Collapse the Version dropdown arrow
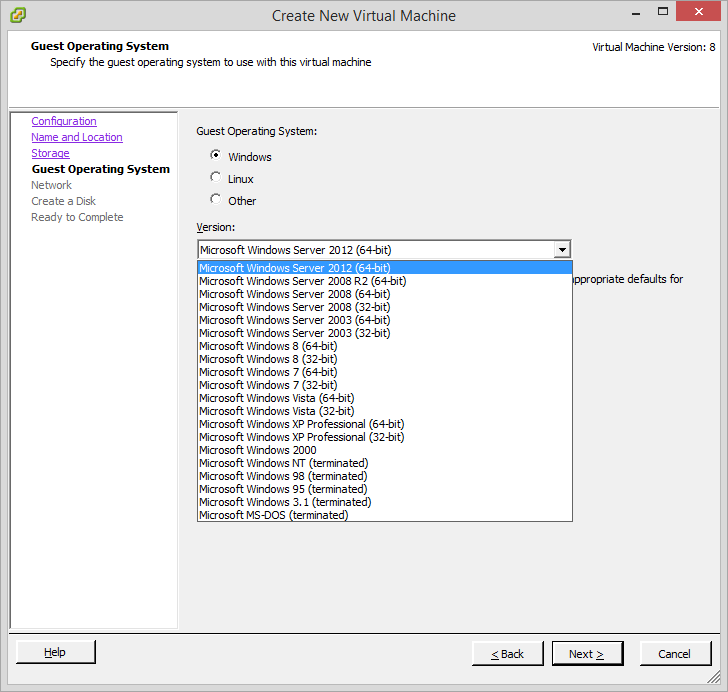728x692 pixels. point(562,250)
